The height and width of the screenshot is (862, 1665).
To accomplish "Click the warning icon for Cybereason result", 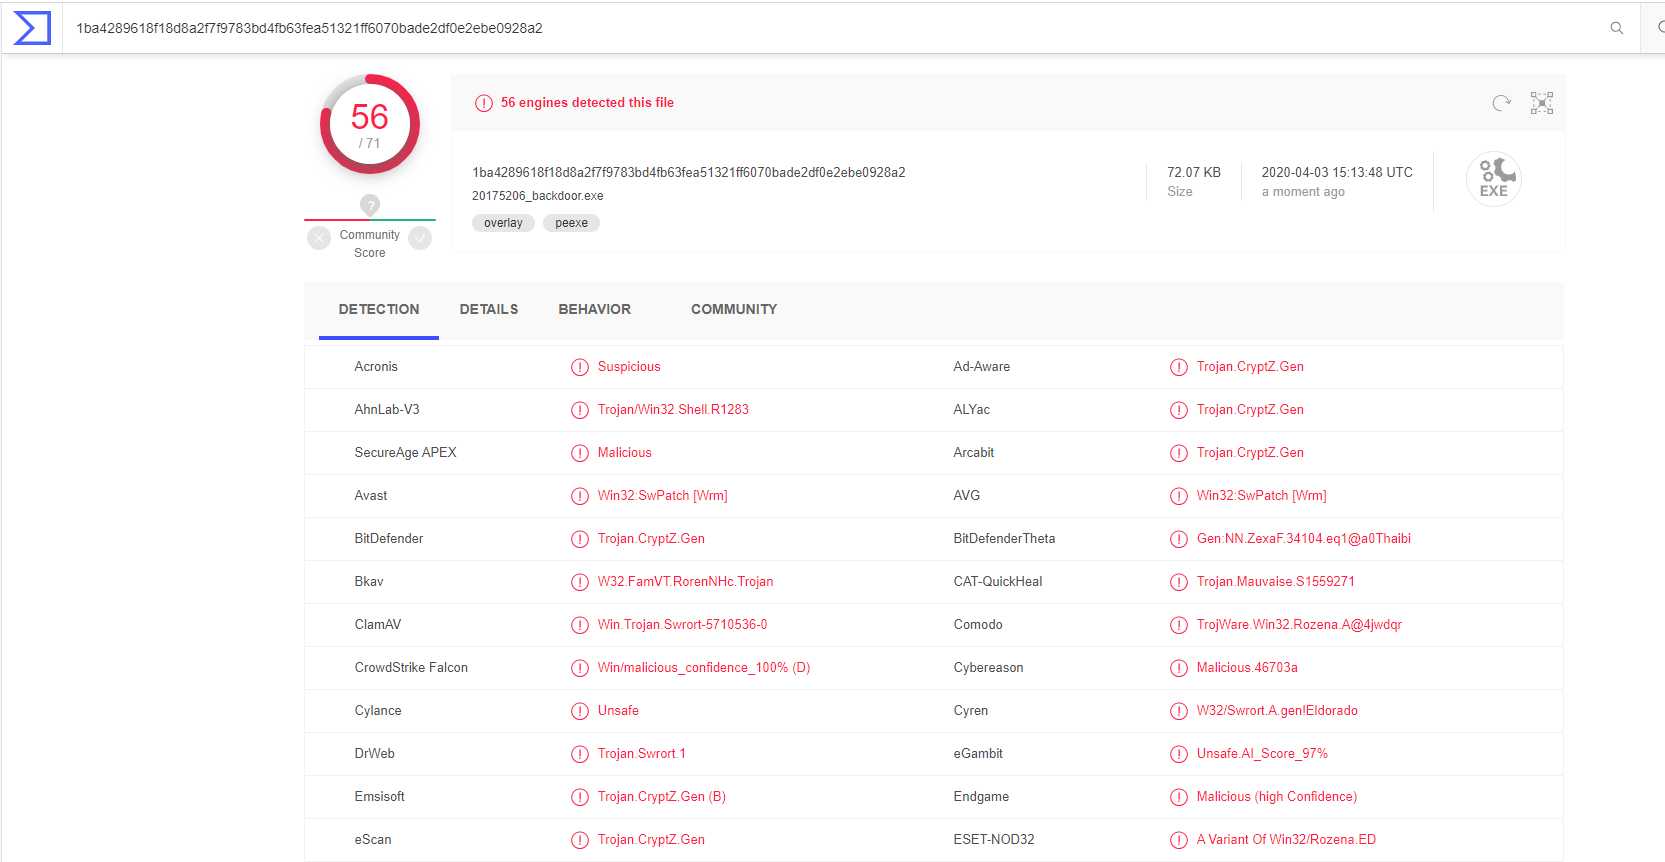I will tap(1179, 668).
